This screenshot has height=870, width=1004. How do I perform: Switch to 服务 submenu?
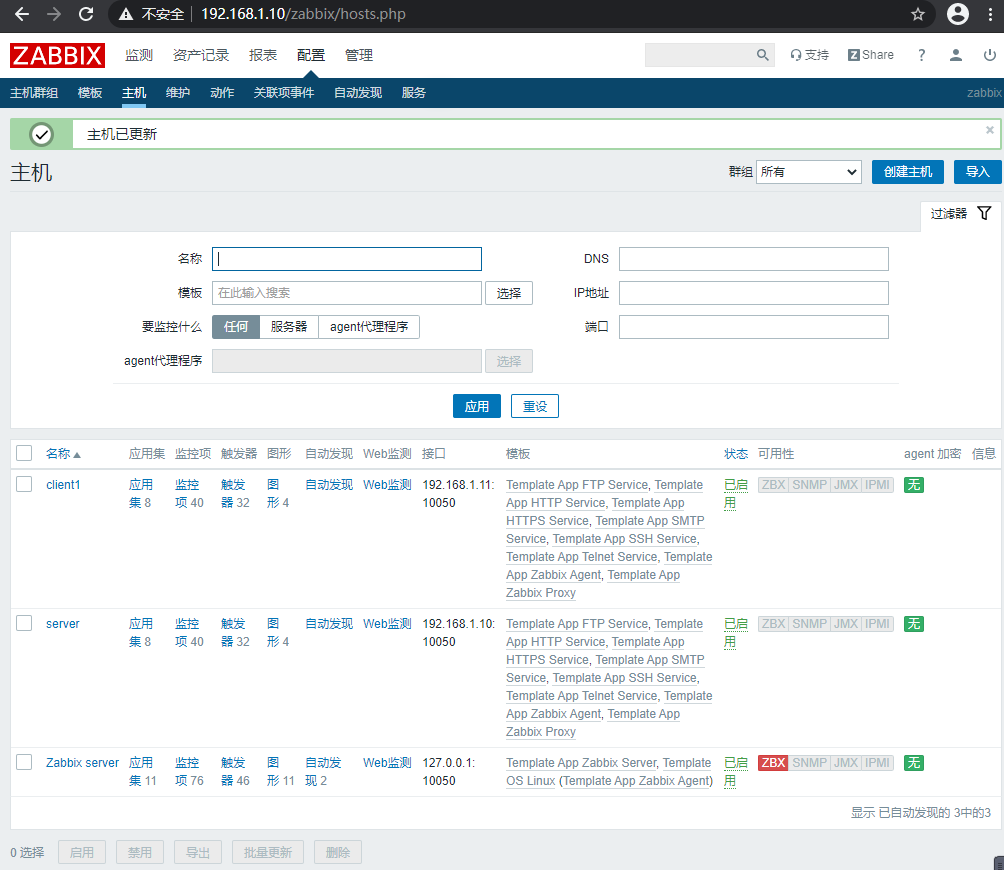click(x=414, y=93)
